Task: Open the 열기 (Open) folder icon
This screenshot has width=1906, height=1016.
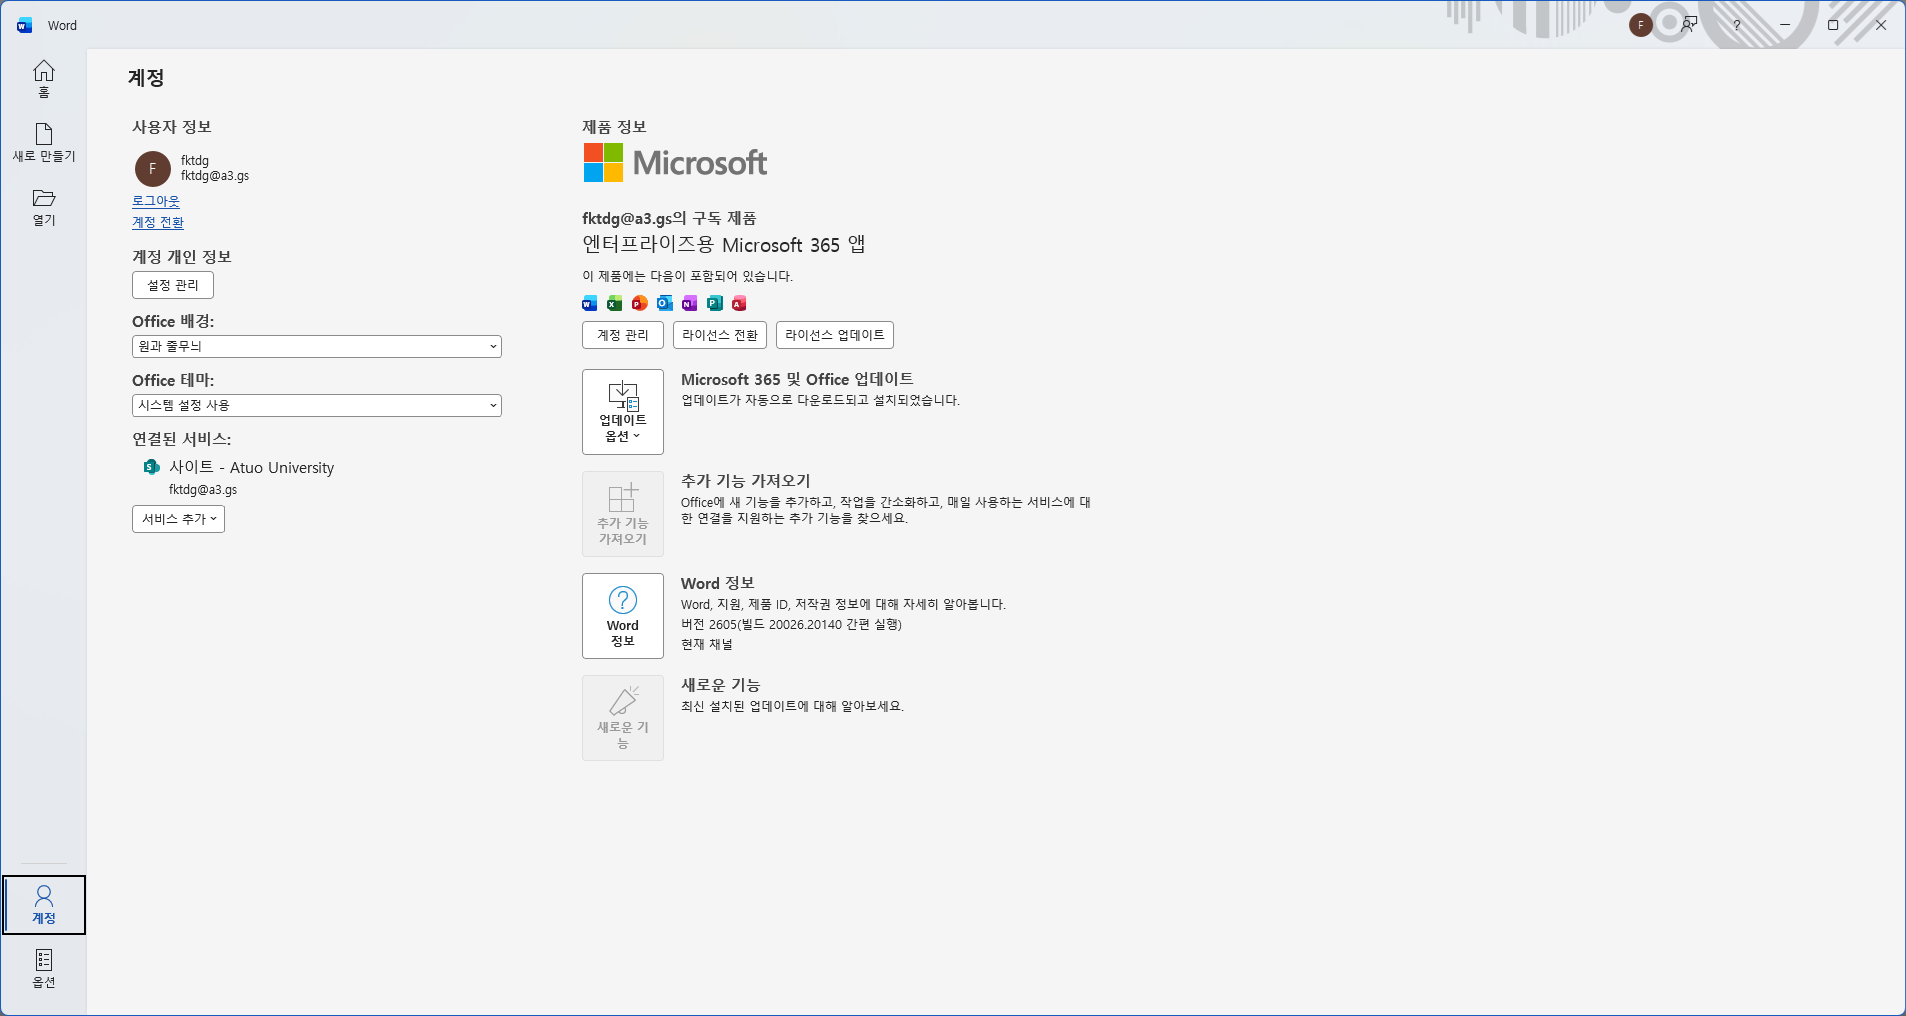Action: point(43,207)
